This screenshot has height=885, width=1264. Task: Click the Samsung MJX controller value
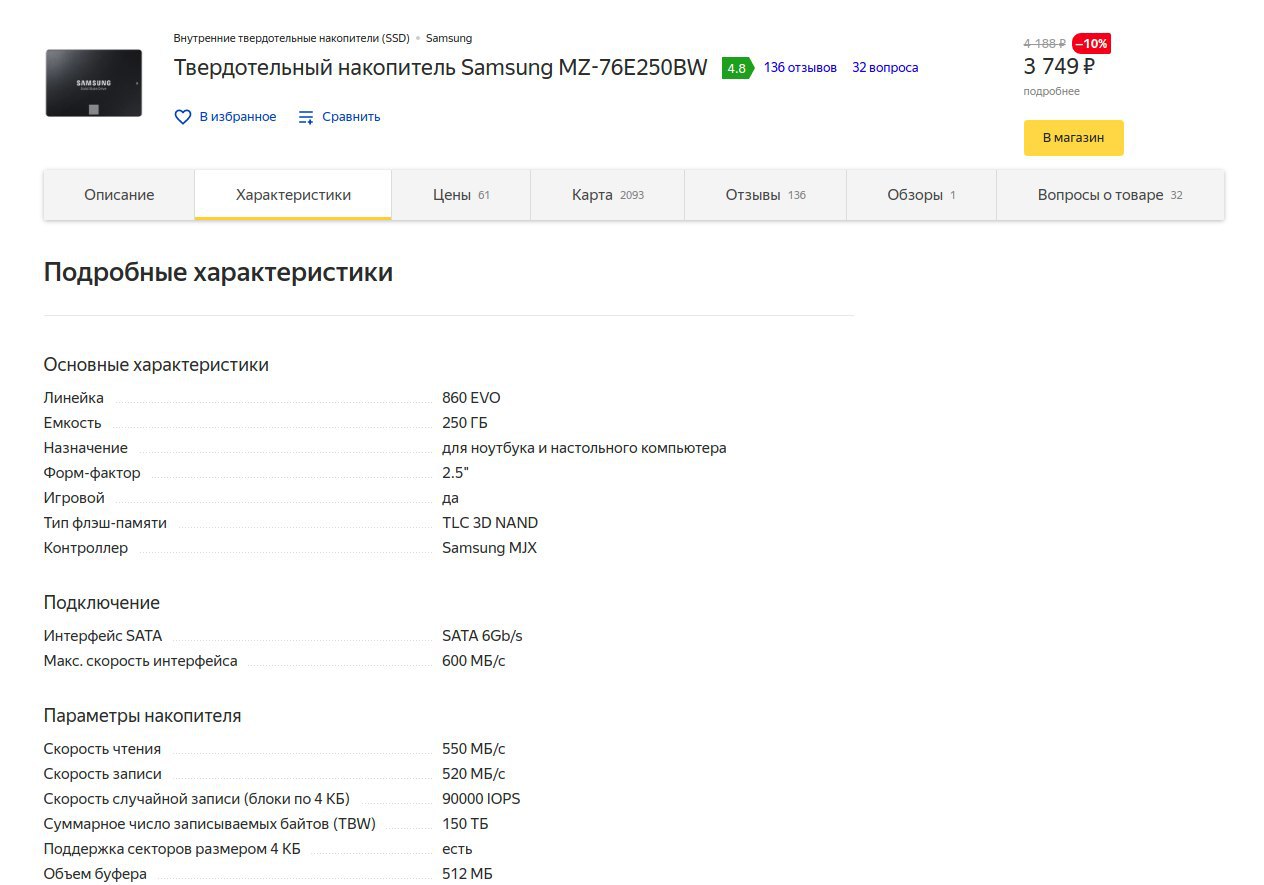[489, 548]
